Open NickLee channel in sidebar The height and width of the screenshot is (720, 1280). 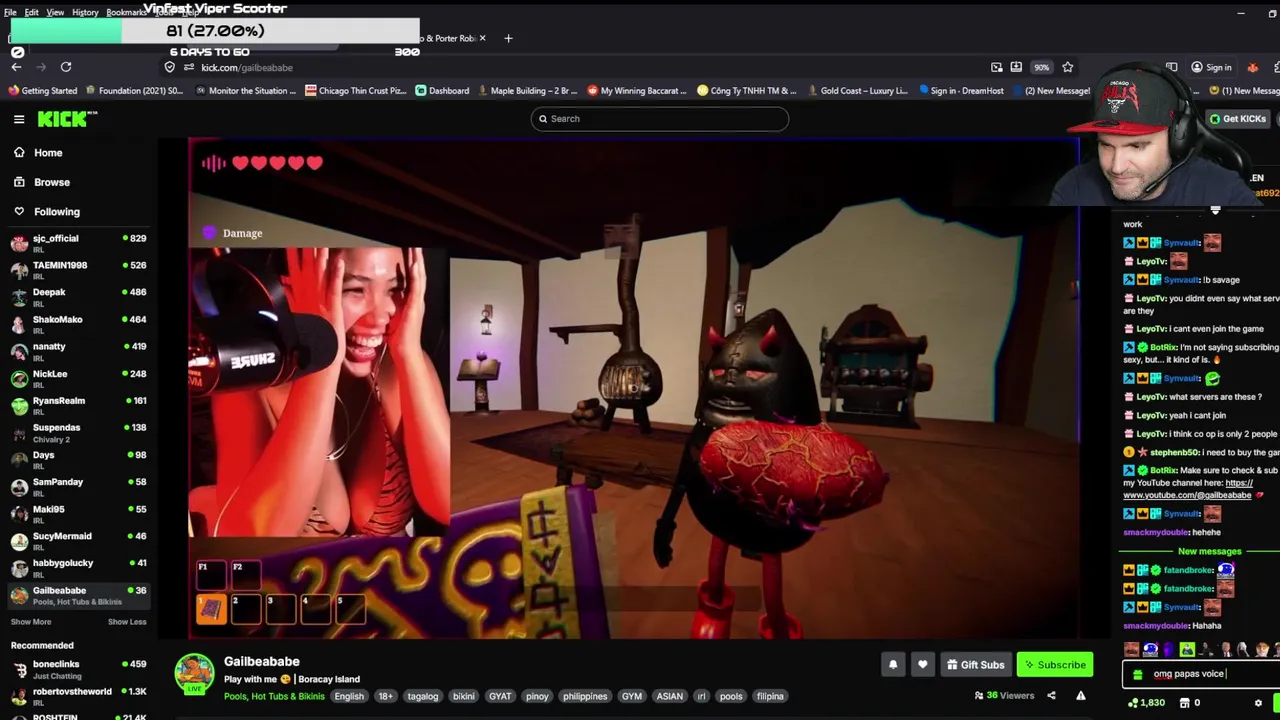tap(78, 378)
